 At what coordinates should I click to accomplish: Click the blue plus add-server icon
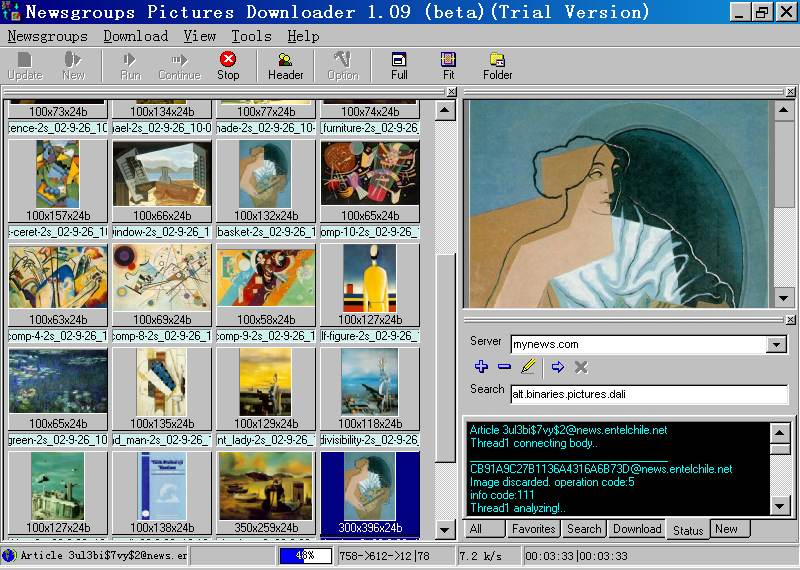tap(481, 367)
